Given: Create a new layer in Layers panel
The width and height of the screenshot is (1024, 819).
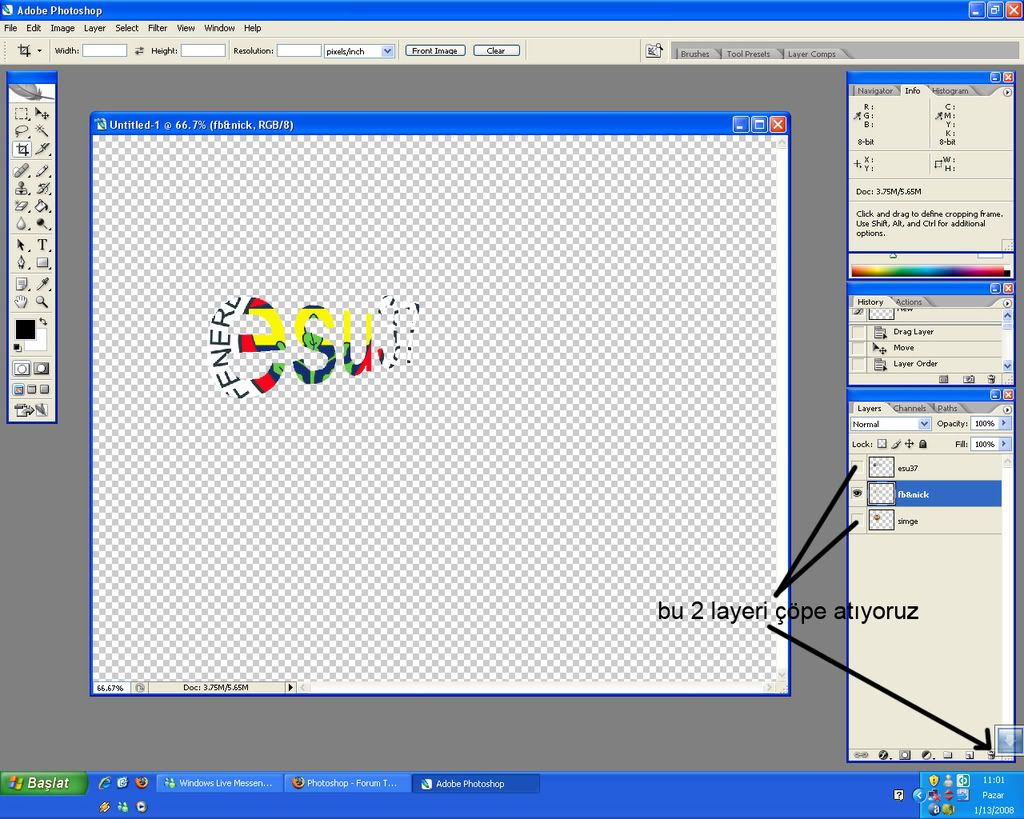Looking at the screenshot, I should coord(970,755).
